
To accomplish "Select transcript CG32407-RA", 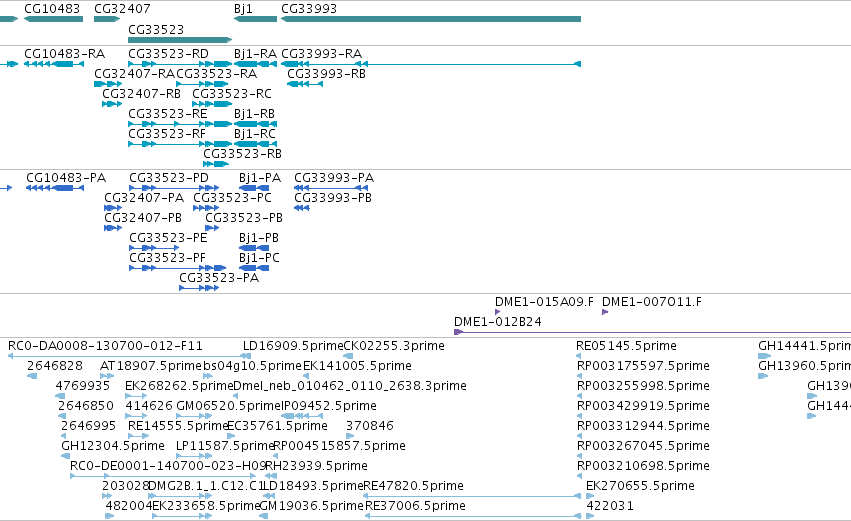I will [x=135, y=74].
